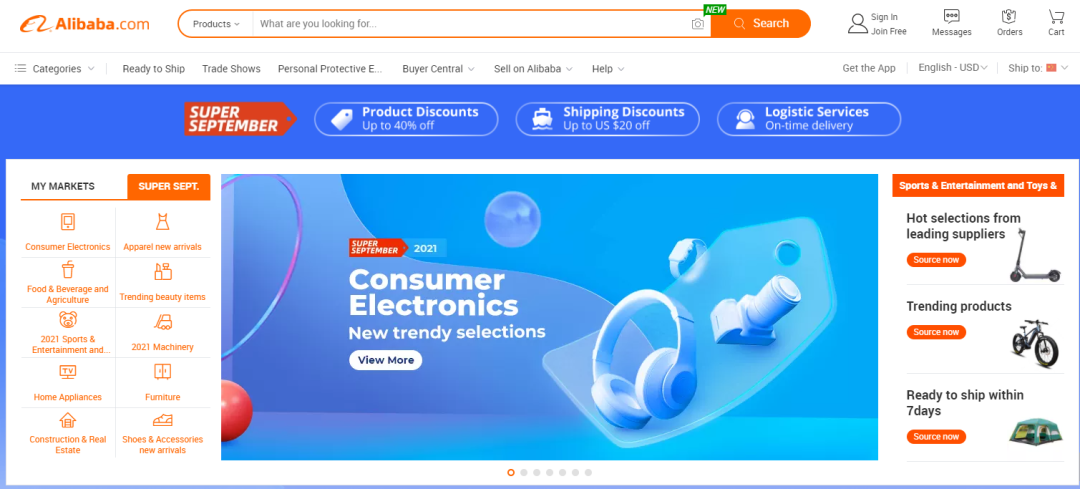Click View More on Consumer Electronics banner

[x=386, y=360]
